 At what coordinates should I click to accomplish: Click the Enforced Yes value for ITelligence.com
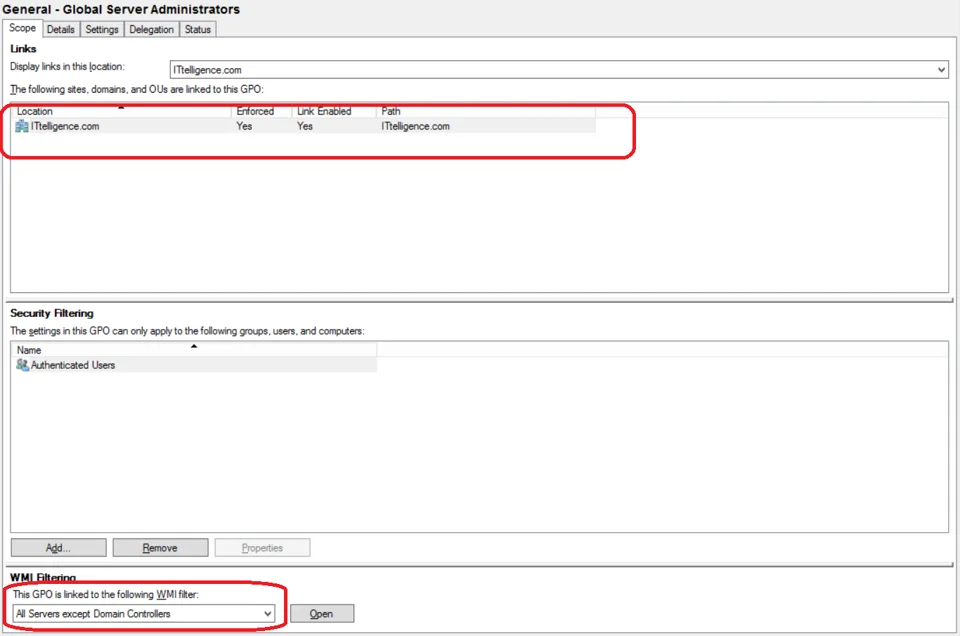[244, 126]
